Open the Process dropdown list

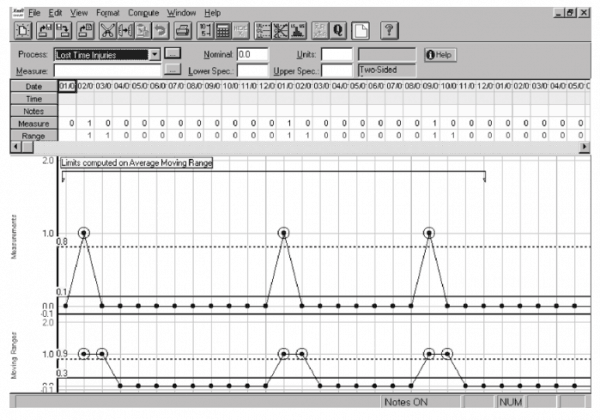click(154, 54)
